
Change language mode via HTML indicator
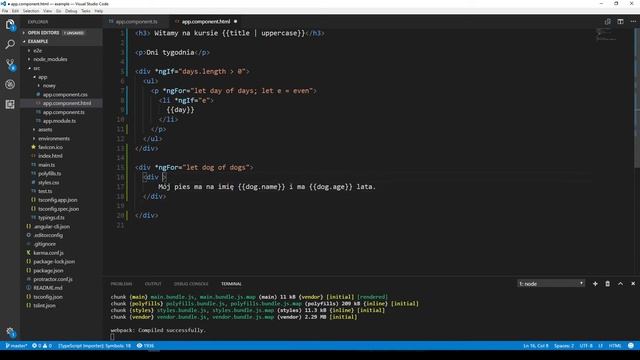click(x=615, y=346)
